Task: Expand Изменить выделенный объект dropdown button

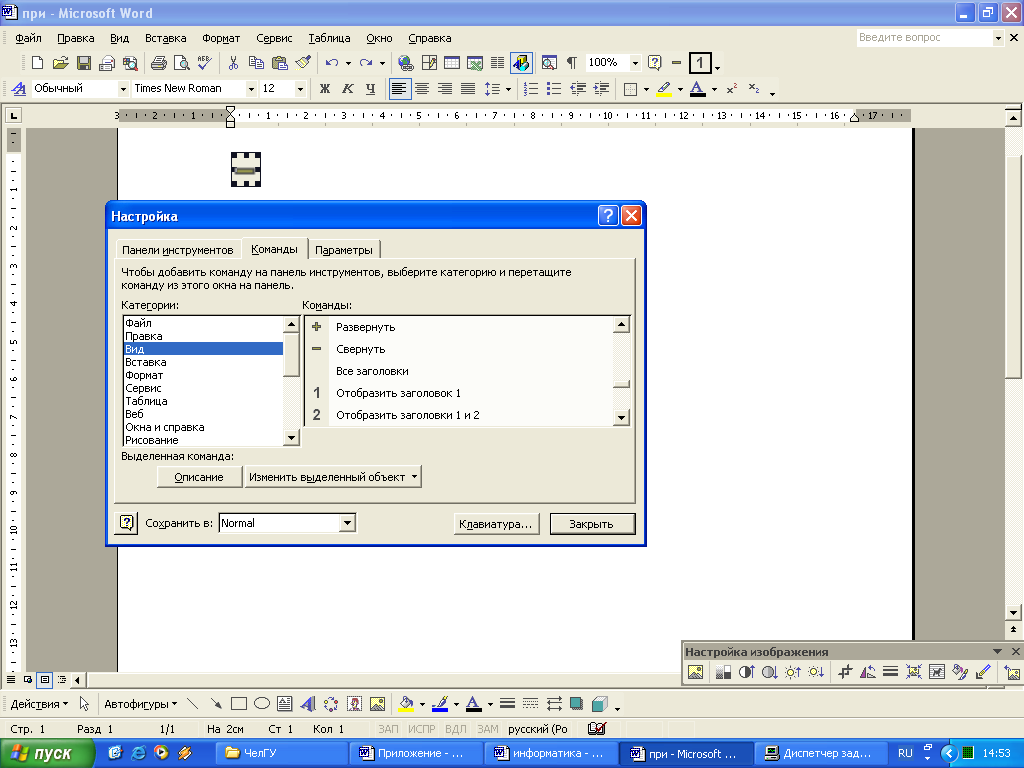Action: [x=333, y=477]
